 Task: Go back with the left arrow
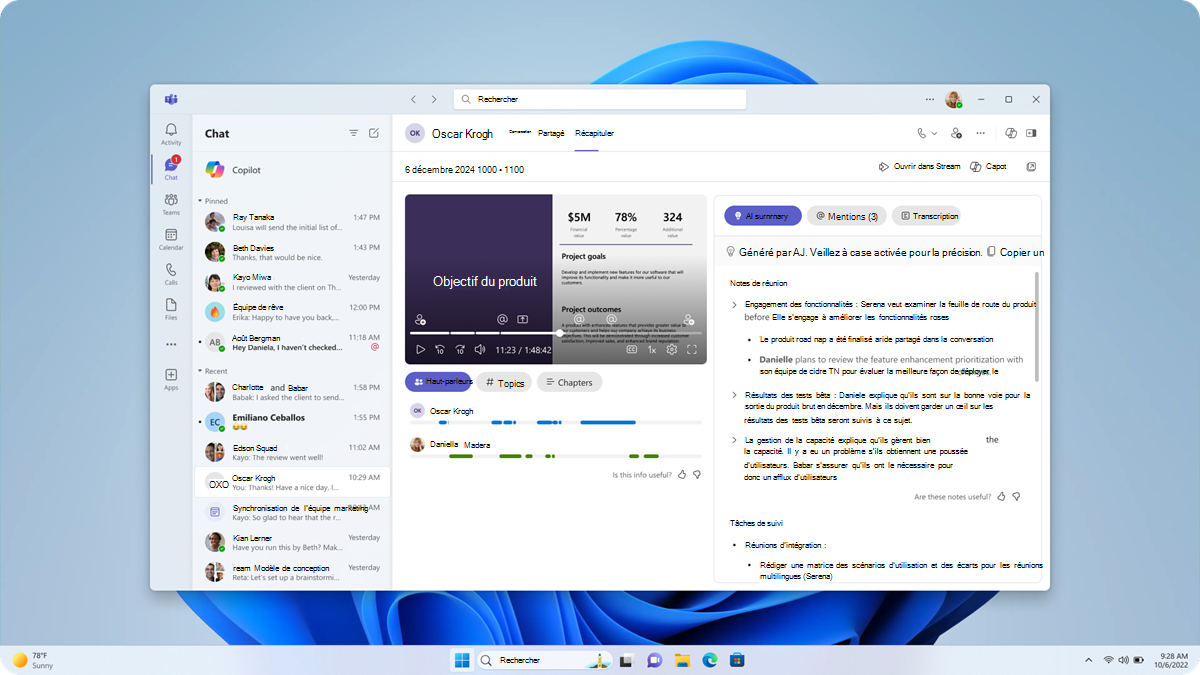click(413, 99)
